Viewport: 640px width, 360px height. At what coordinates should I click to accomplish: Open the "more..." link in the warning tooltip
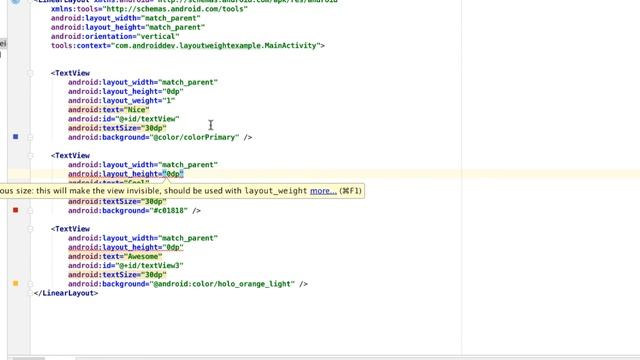point(323,191)
